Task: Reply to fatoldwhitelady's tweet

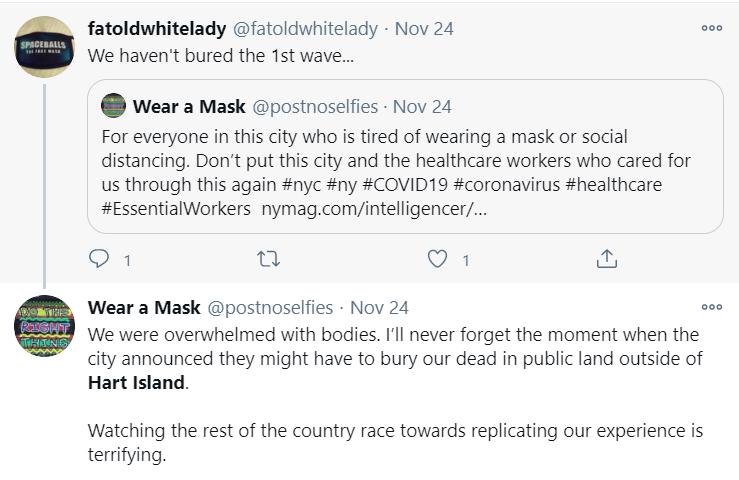Action: click(100, 259)
